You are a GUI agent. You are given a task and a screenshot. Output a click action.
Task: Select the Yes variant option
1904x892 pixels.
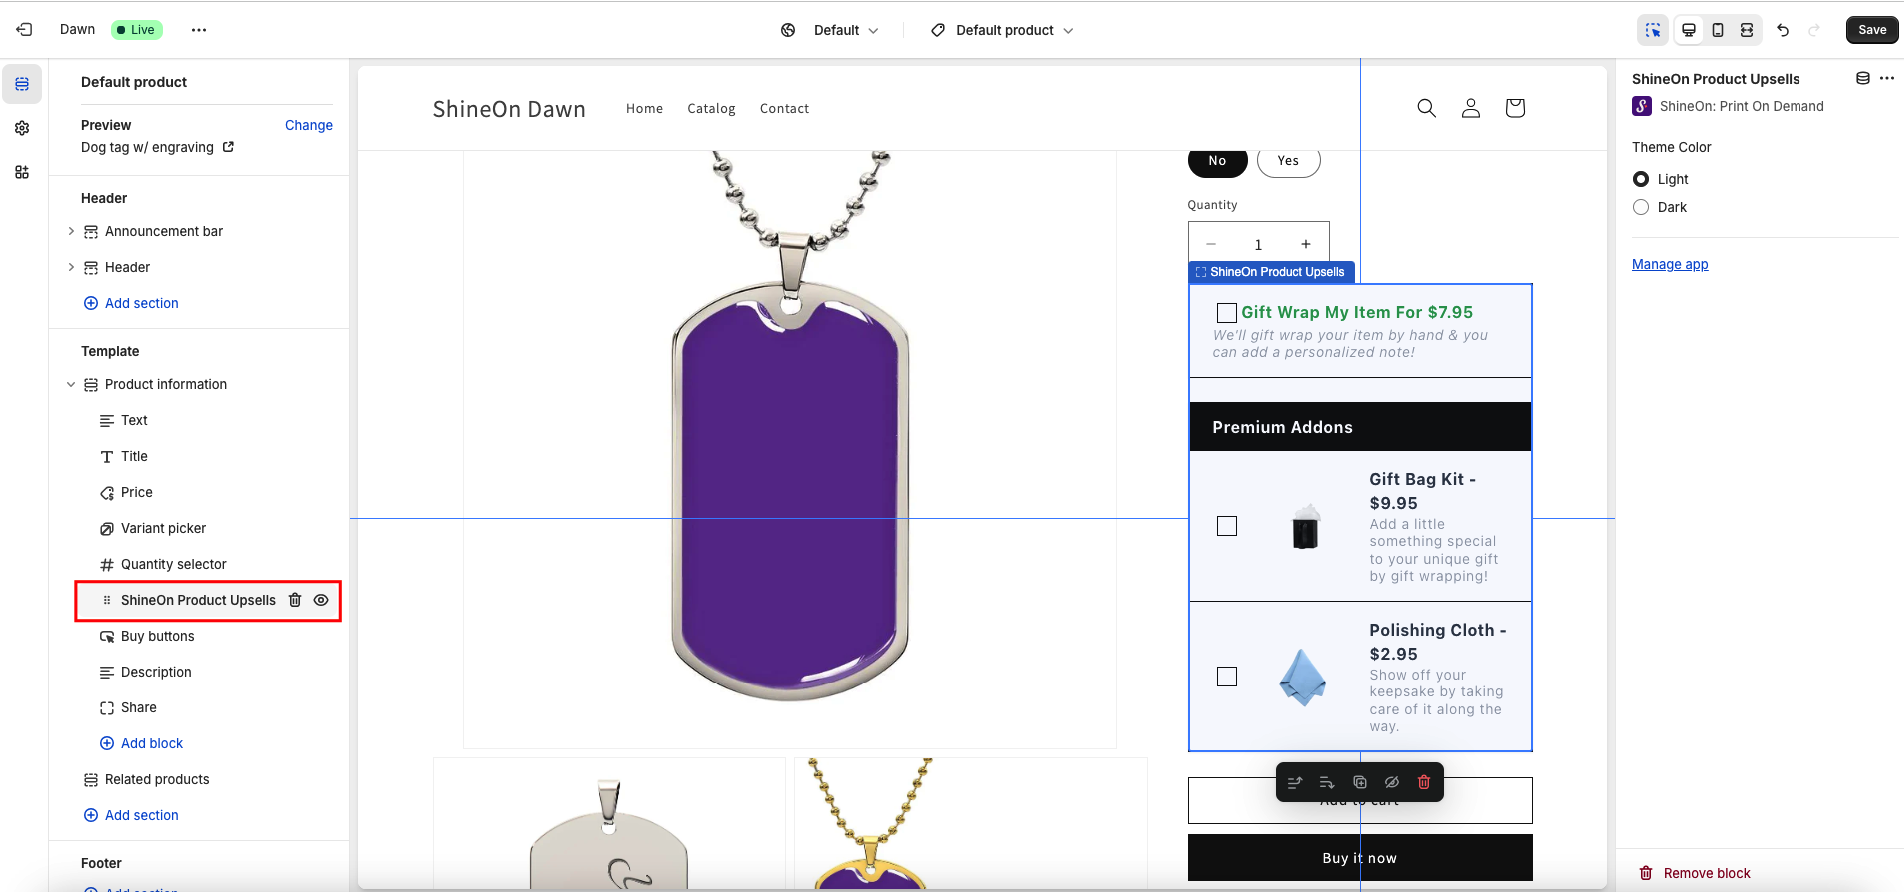click(1288, 161)
